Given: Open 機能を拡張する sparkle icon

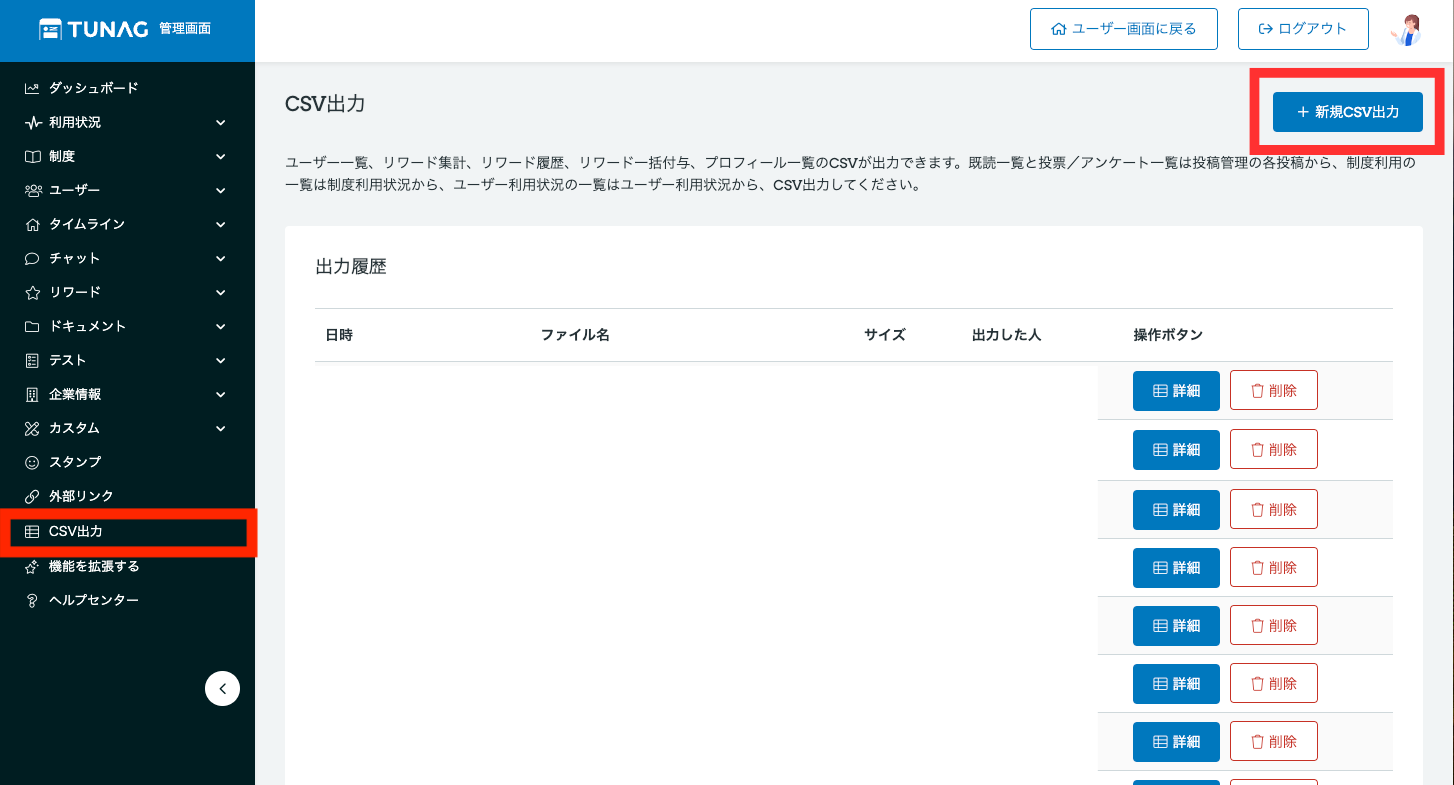Looking at the screenshot, I should point(32,566).
